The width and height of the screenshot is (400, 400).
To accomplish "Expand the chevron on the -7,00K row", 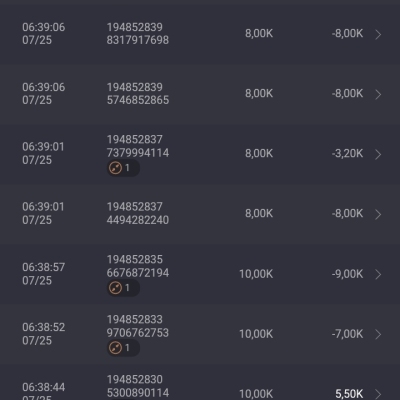I will [x=378, y=334].
